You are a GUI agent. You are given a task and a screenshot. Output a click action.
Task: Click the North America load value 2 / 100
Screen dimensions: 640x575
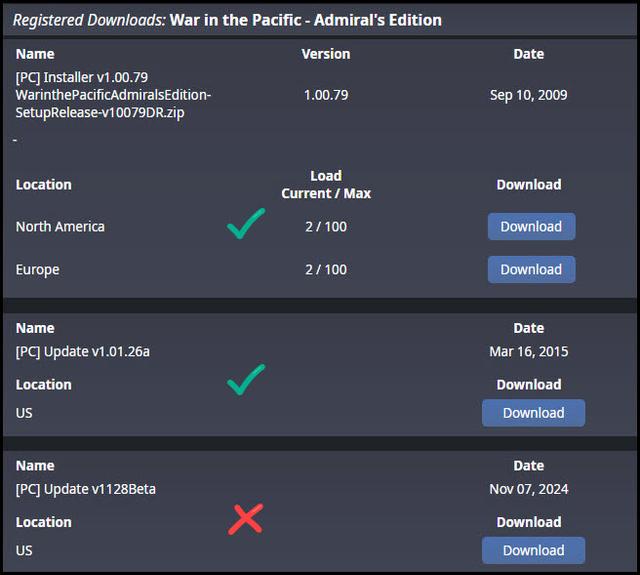click(326, 226)
